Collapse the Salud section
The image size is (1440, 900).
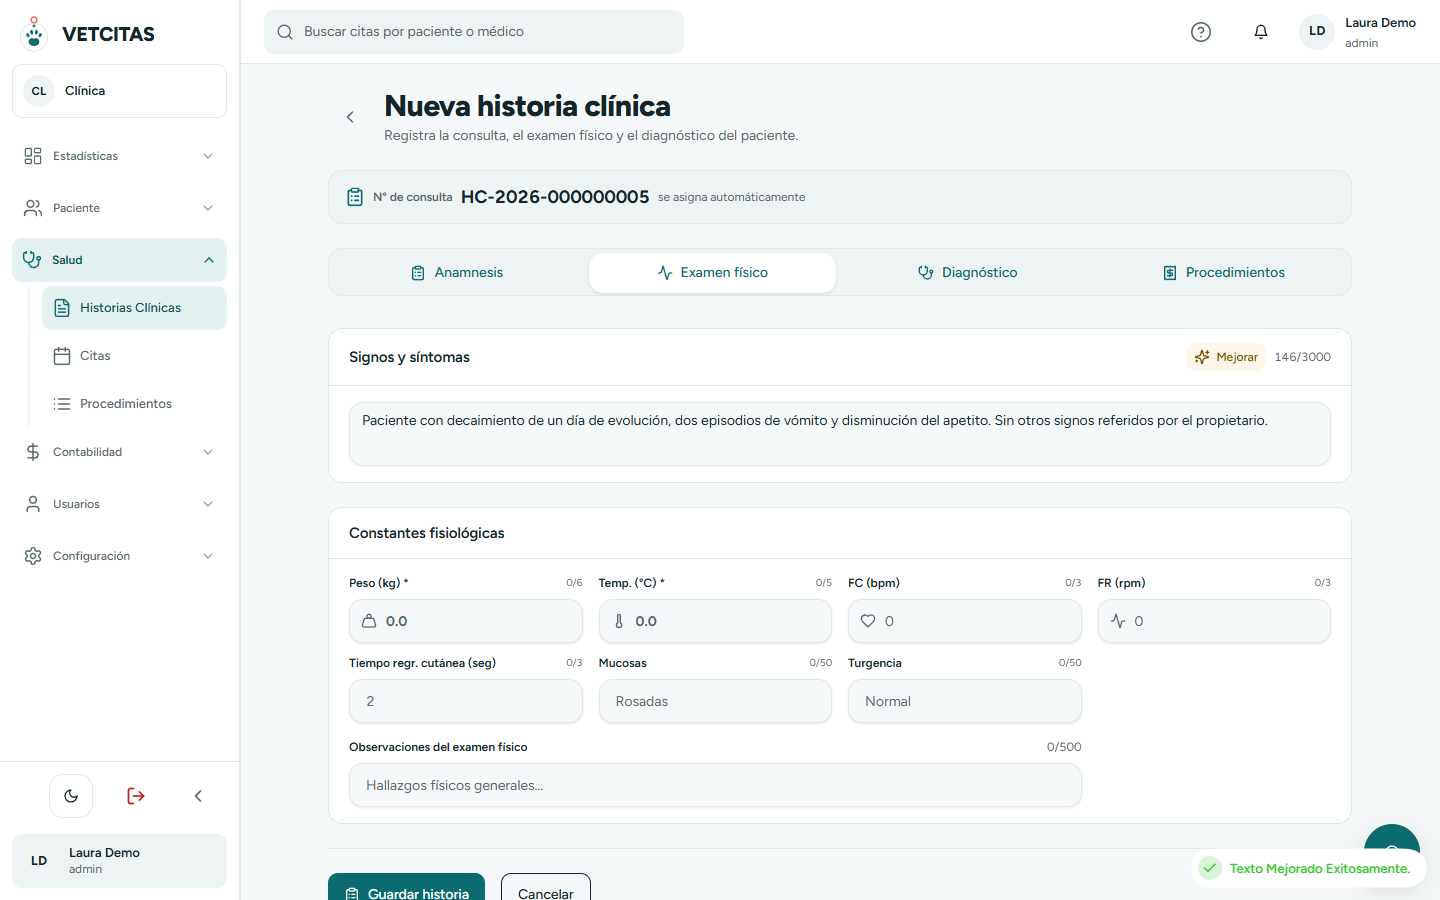coord(119,260)
